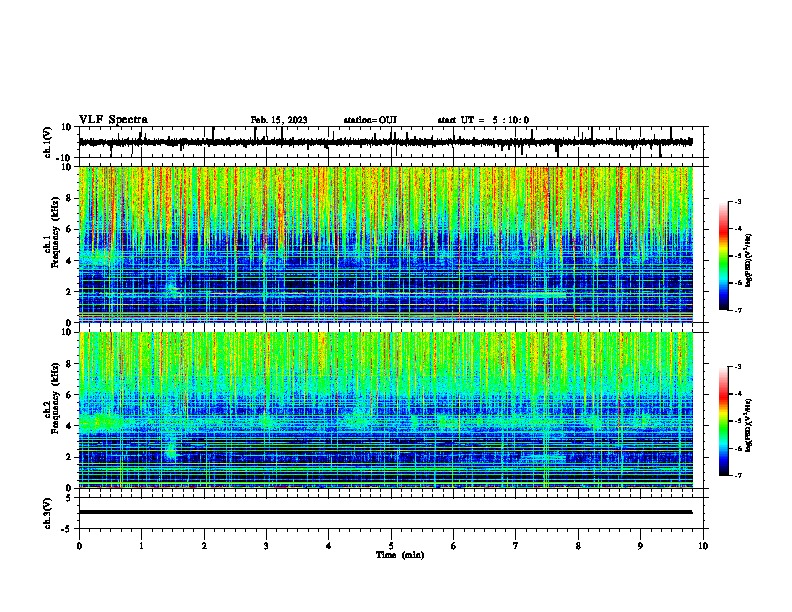Click the 'start UT = 5:10:0' label
The width and height of the screenshot is (792, 612).
tap(483, 120)
